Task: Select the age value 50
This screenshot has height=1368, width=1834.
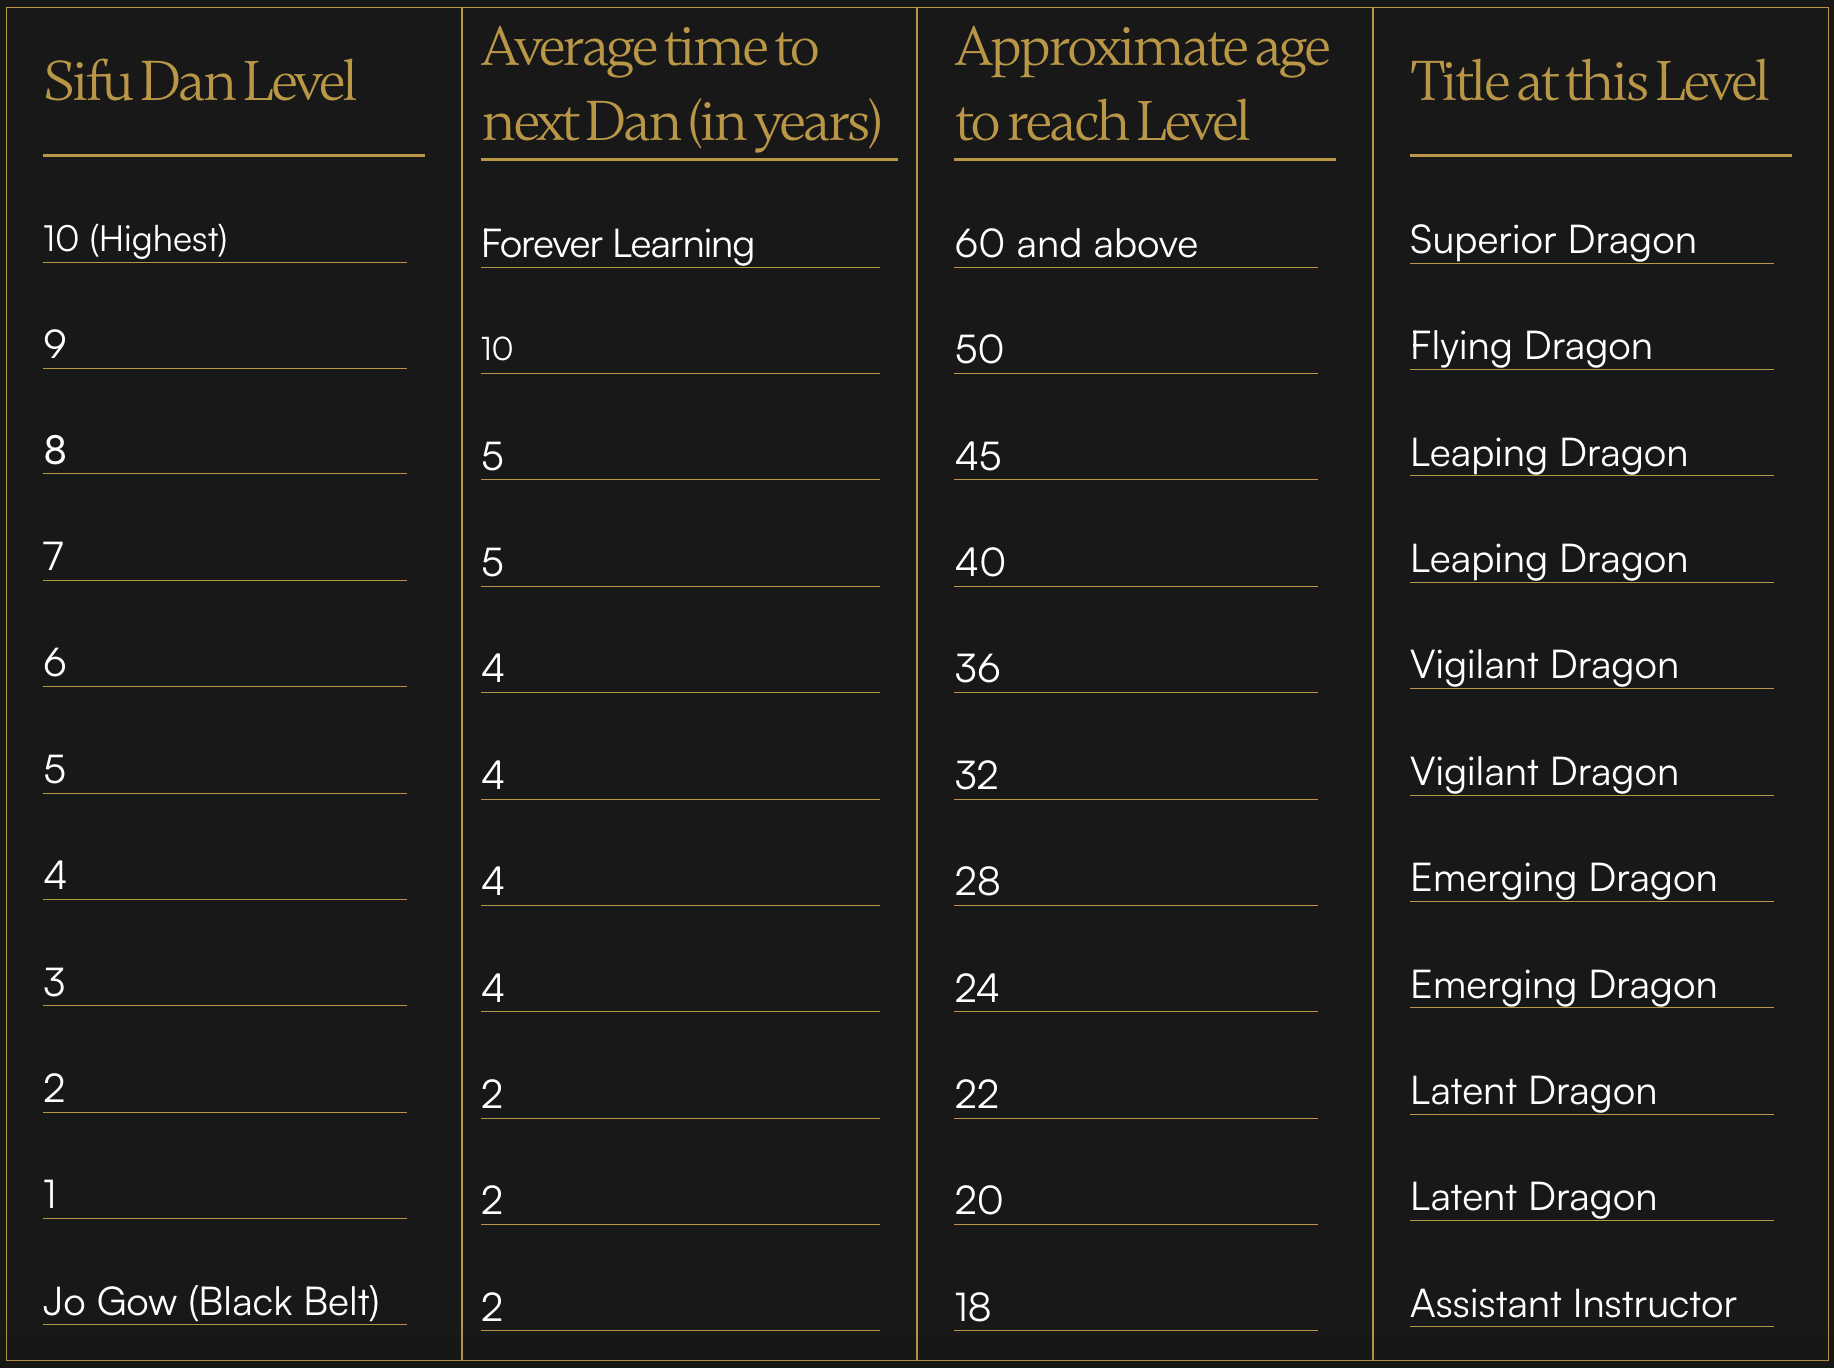Action: point(978,350)
